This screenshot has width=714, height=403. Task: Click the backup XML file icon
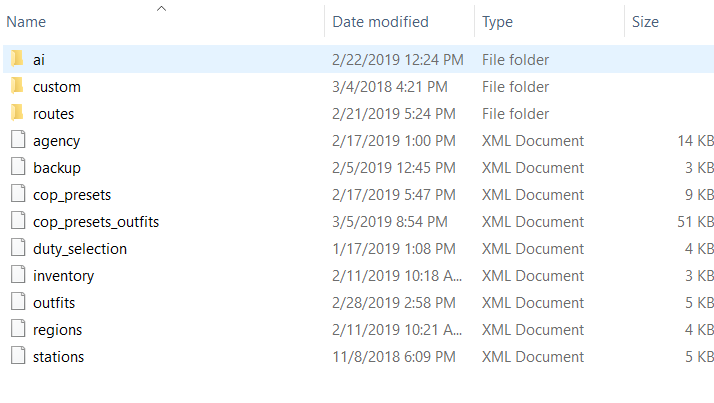pyautogui.click(x=17, y=168)
